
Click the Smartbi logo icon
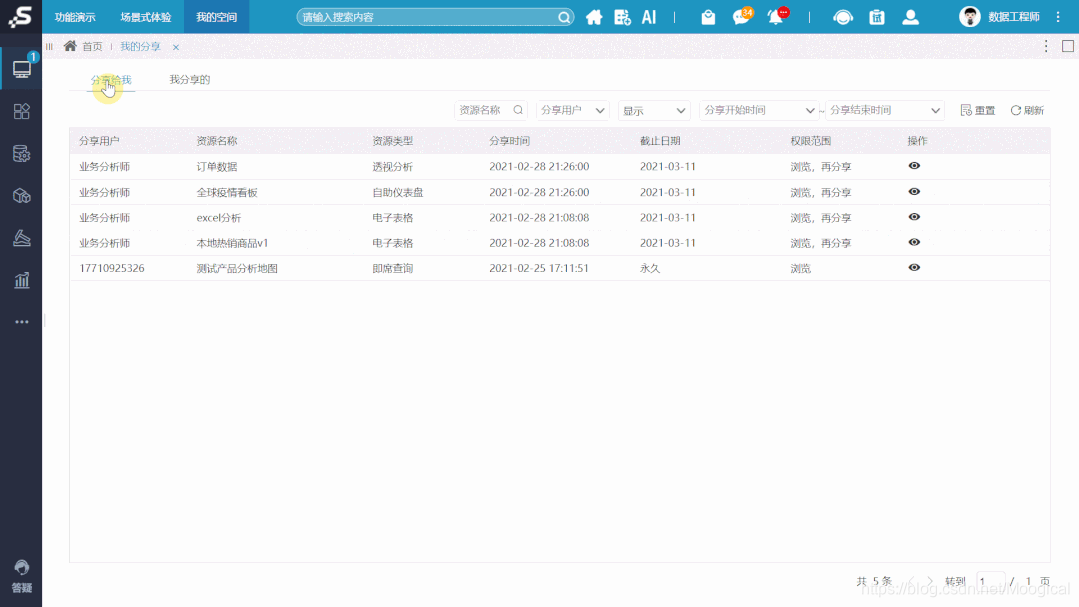point(20,17)
